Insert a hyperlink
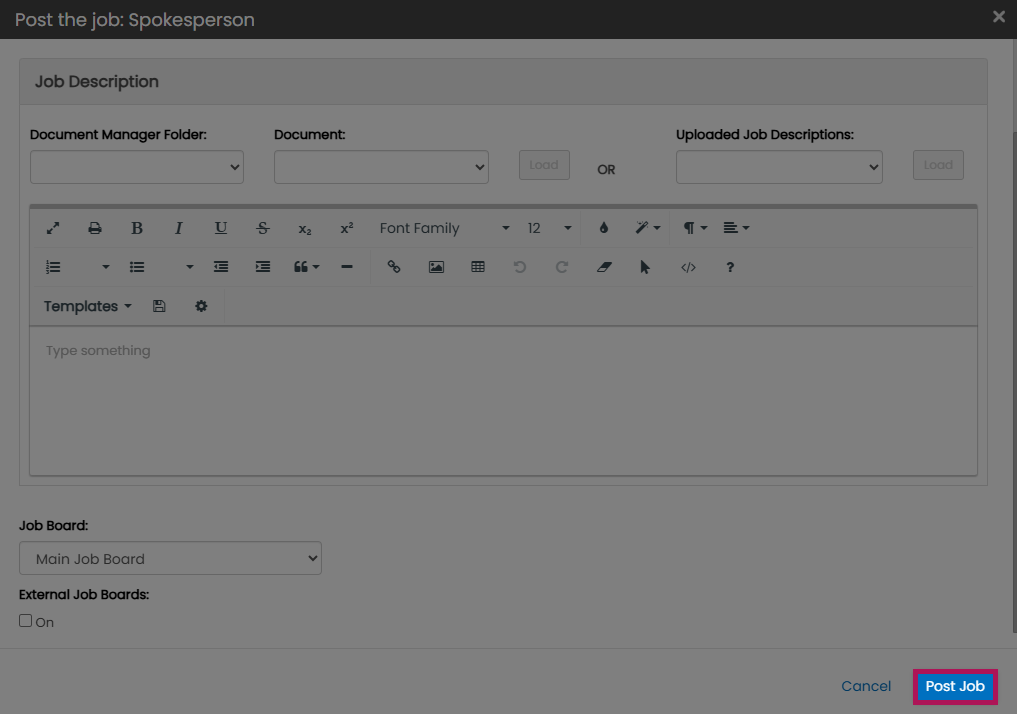Screen dimensions: 1017x714 [x=394, y=267]
